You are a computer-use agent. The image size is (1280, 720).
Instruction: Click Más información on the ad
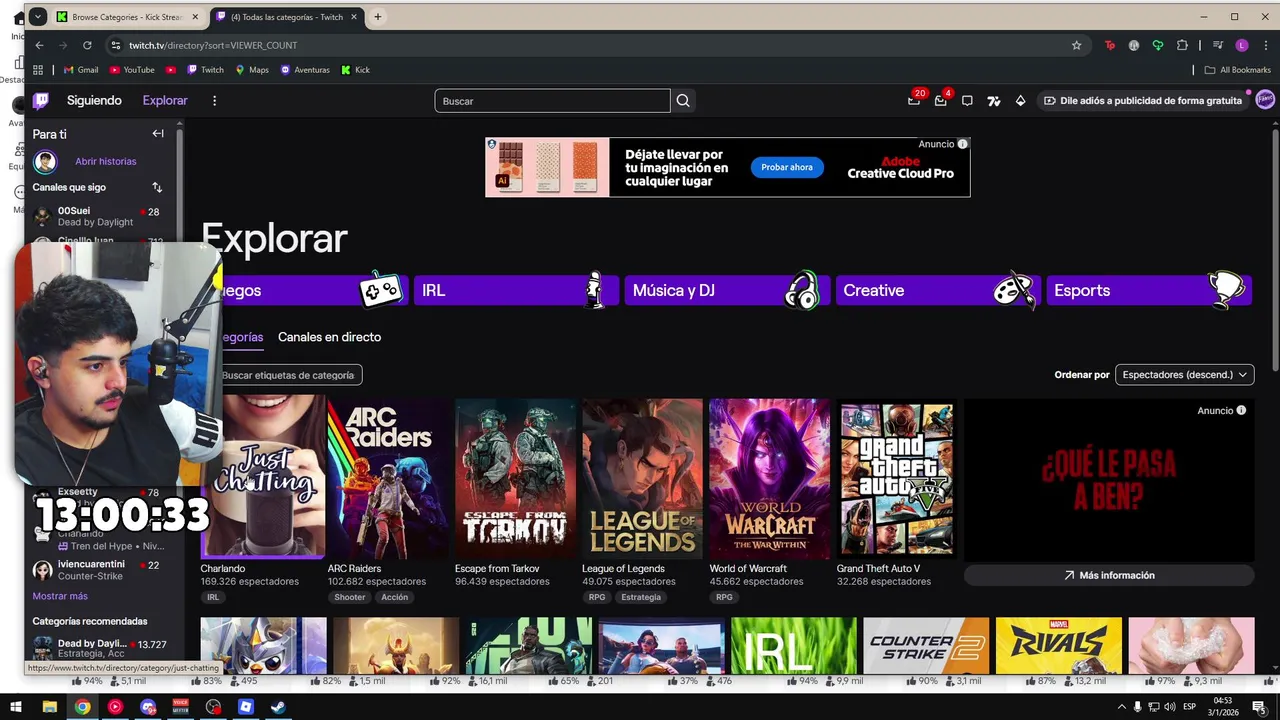coord(1109,575)
